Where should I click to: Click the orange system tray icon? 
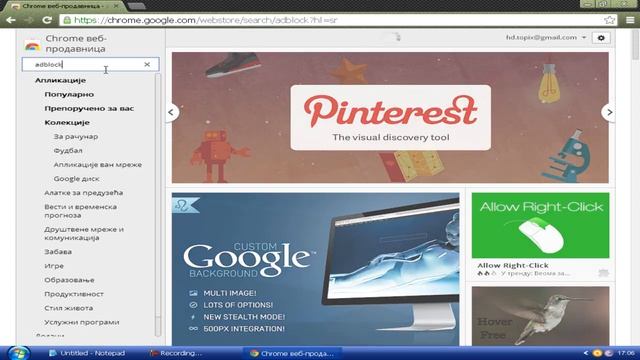pos(597,353)
